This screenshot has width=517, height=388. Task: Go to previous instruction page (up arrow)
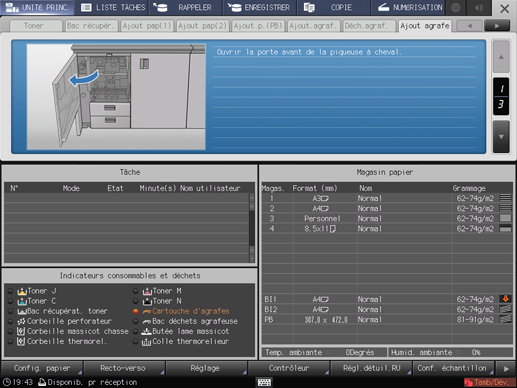coord(501,57)
